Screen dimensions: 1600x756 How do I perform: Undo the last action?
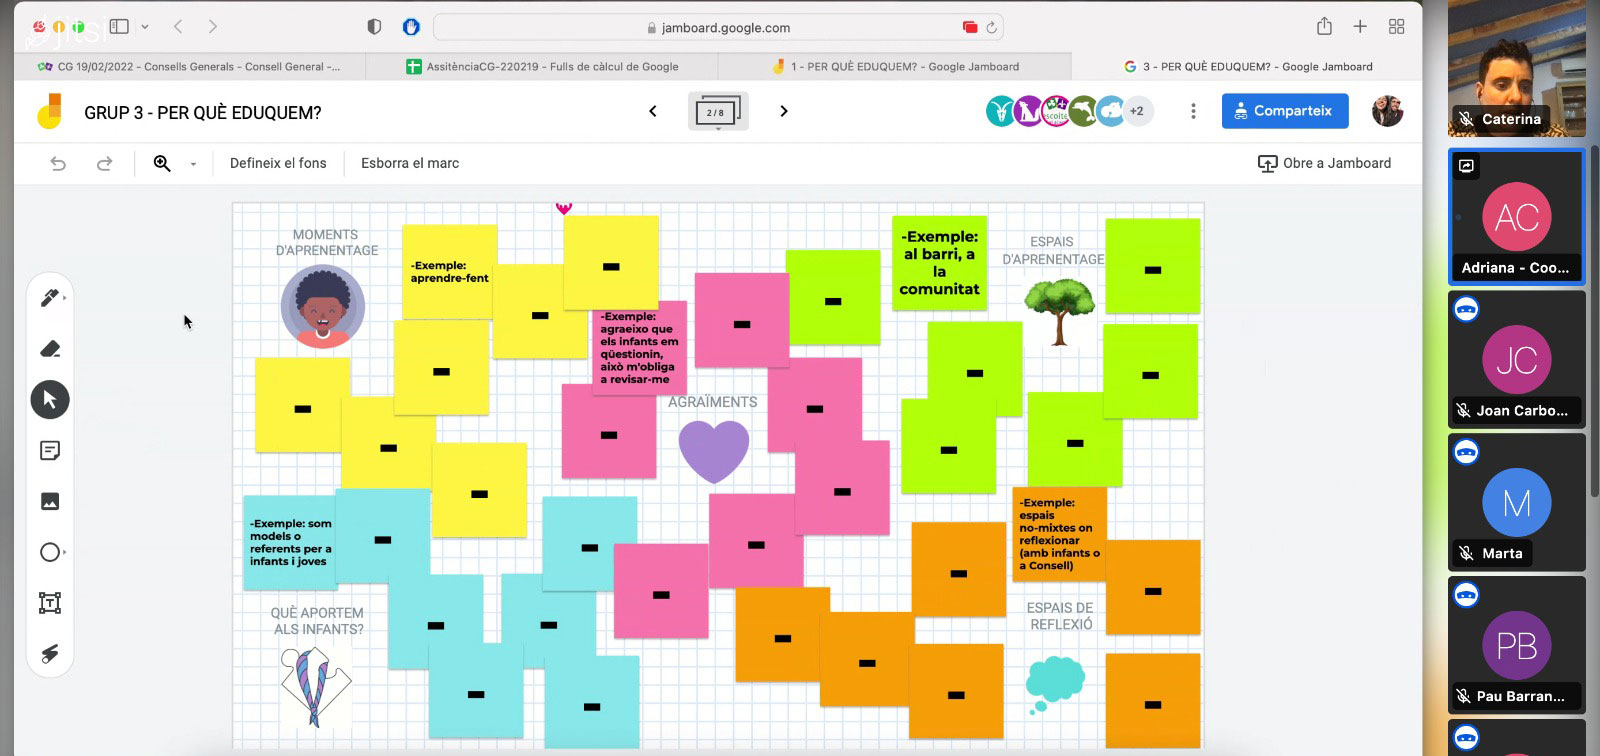58,163
